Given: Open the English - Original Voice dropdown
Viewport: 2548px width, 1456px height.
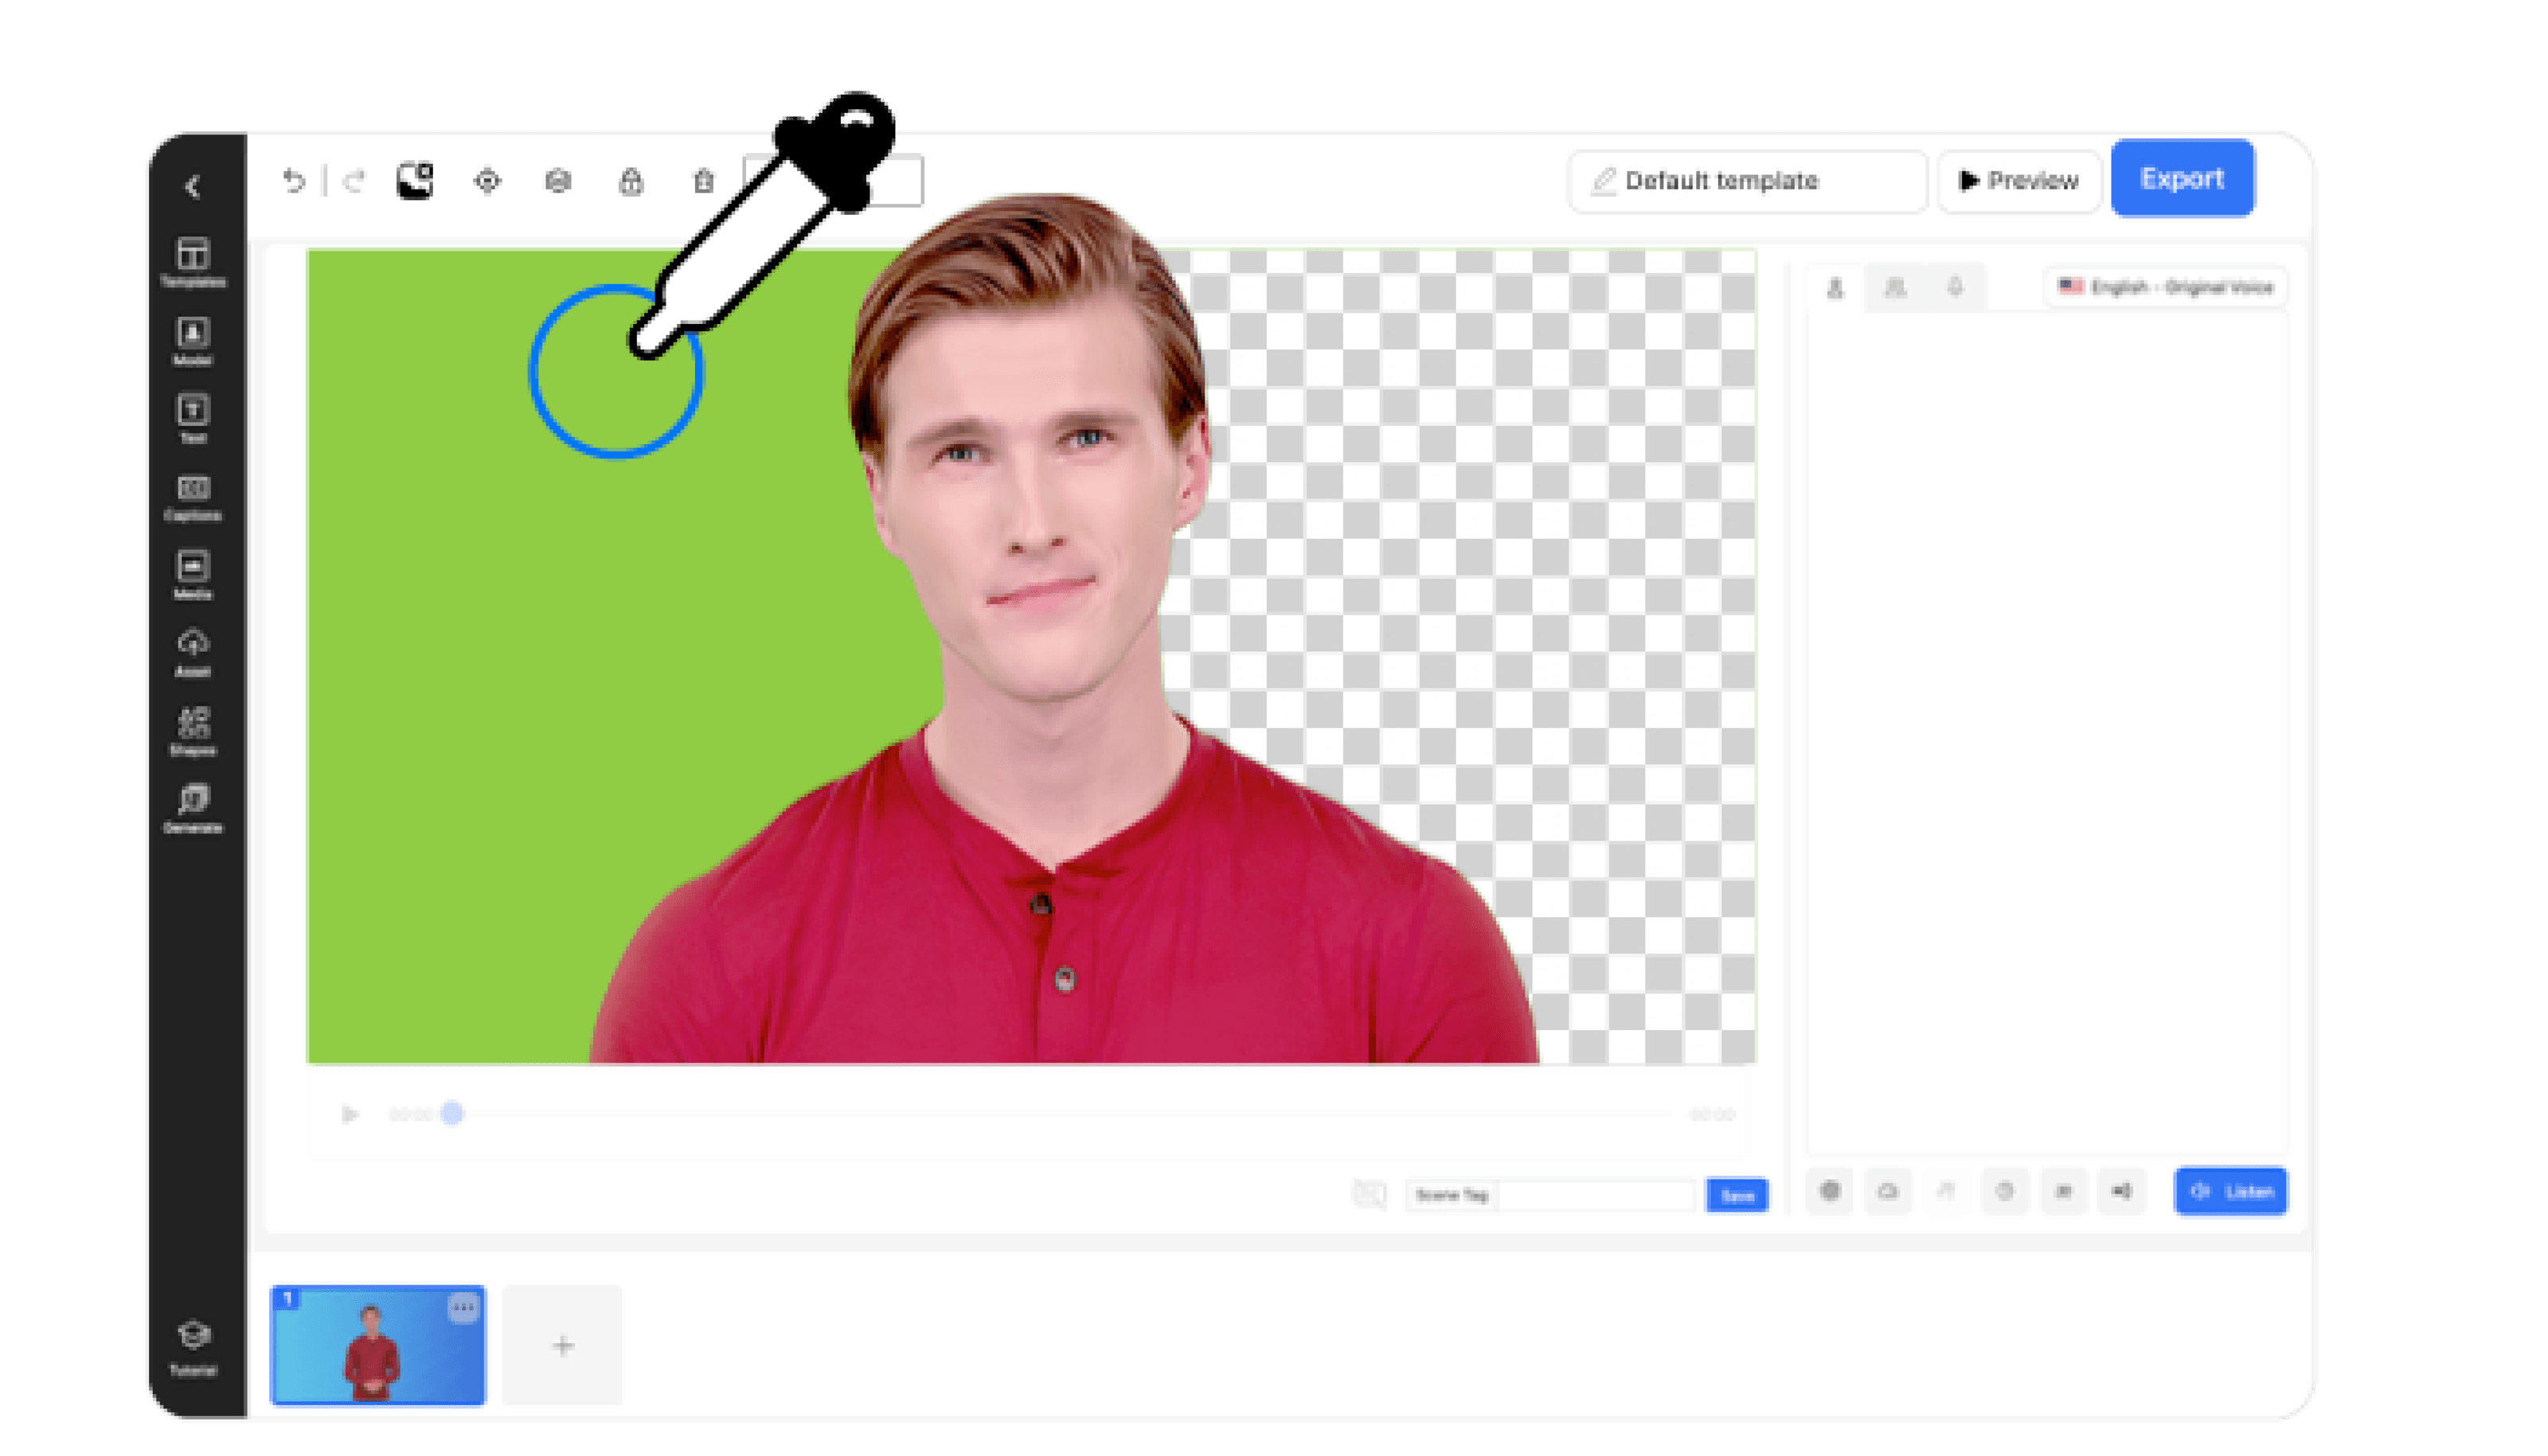Looking at the screenshot, I should click(2165, 288).
